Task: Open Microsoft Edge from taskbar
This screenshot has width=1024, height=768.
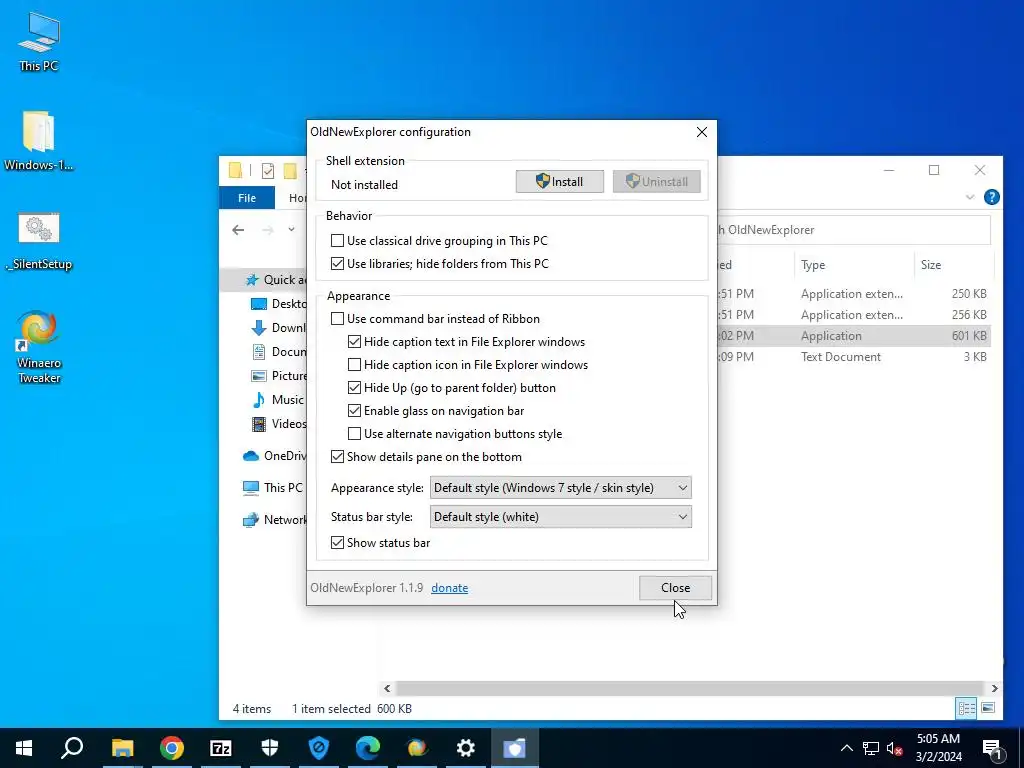Action: tap(368, 748)
